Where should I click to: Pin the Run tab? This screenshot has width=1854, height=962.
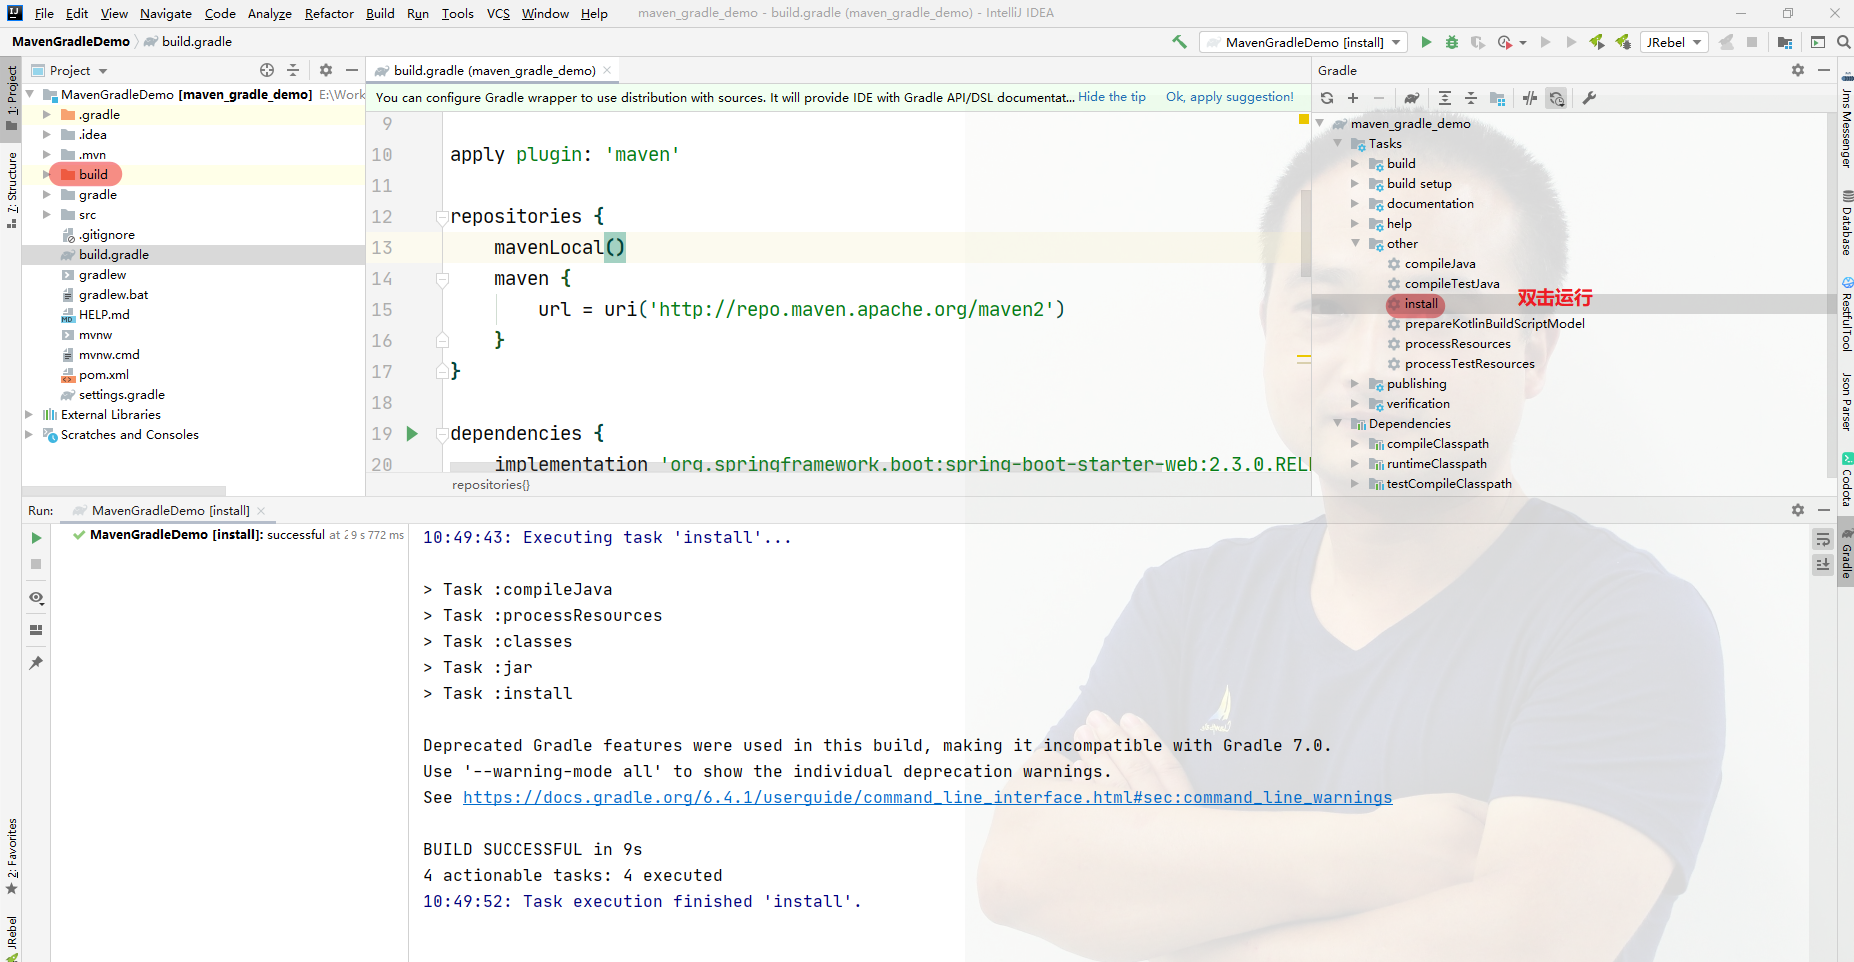[x=36, y=662]
